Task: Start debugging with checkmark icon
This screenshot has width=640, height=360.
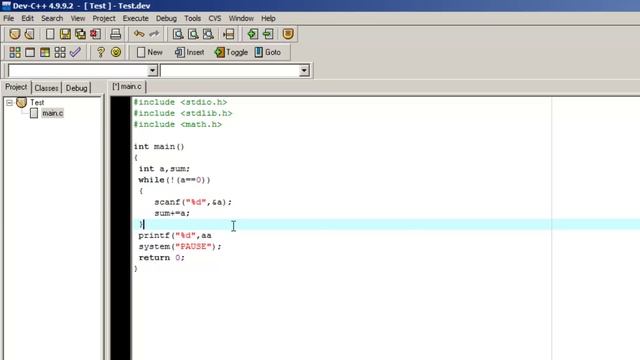Action: pos(75,52)
